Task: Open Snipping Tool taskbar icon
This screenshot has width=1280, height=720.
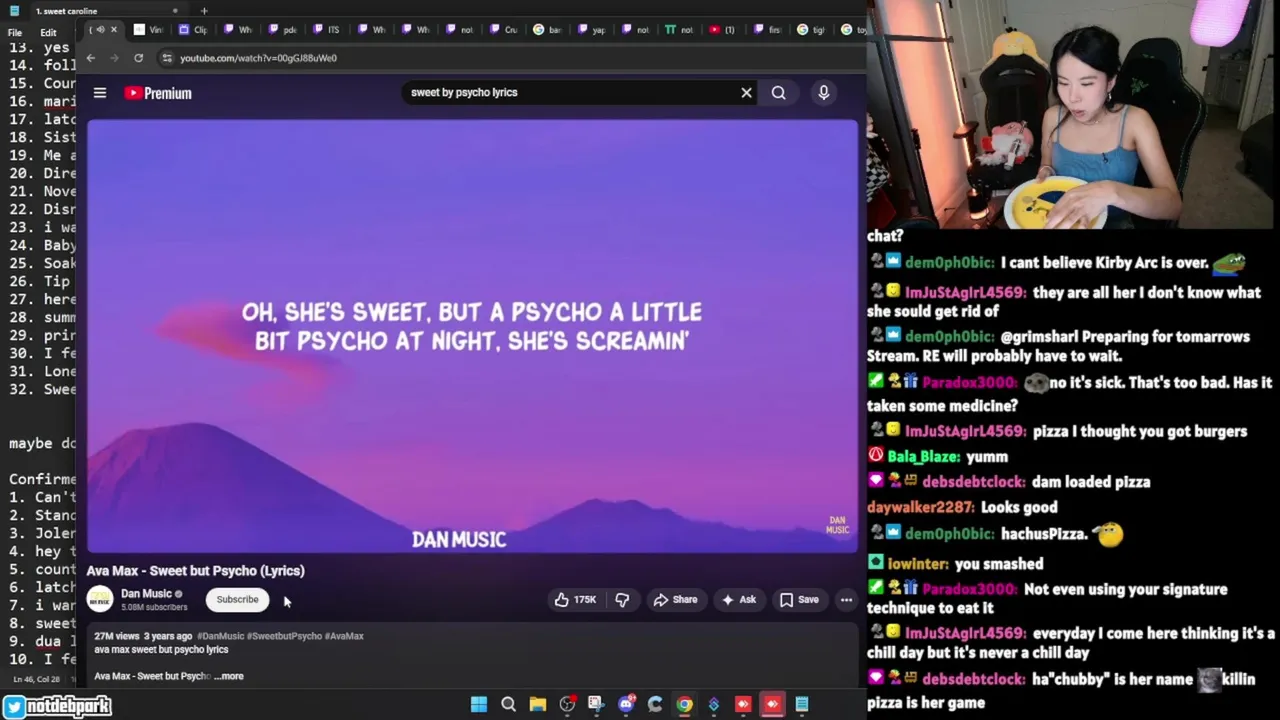Action: (596, 704)
